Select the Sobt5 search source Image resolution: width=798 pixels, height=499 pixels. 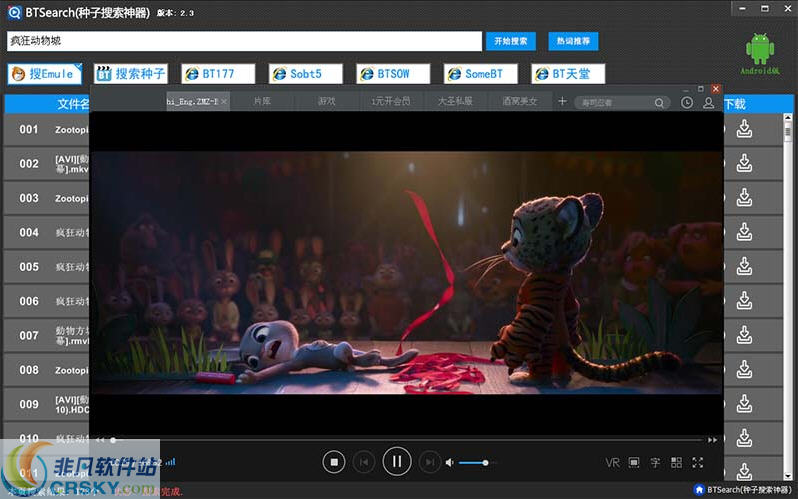306,74
